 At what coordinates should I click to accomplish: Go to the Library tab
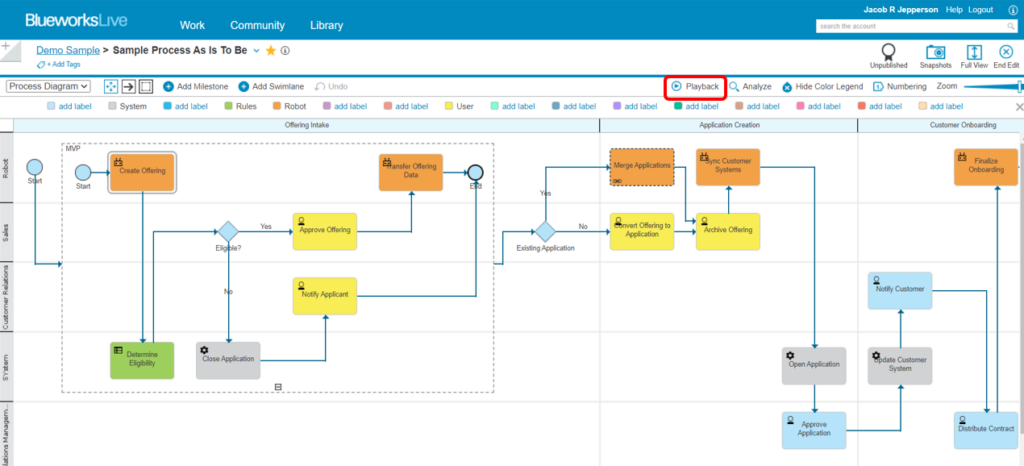[326, 25]
